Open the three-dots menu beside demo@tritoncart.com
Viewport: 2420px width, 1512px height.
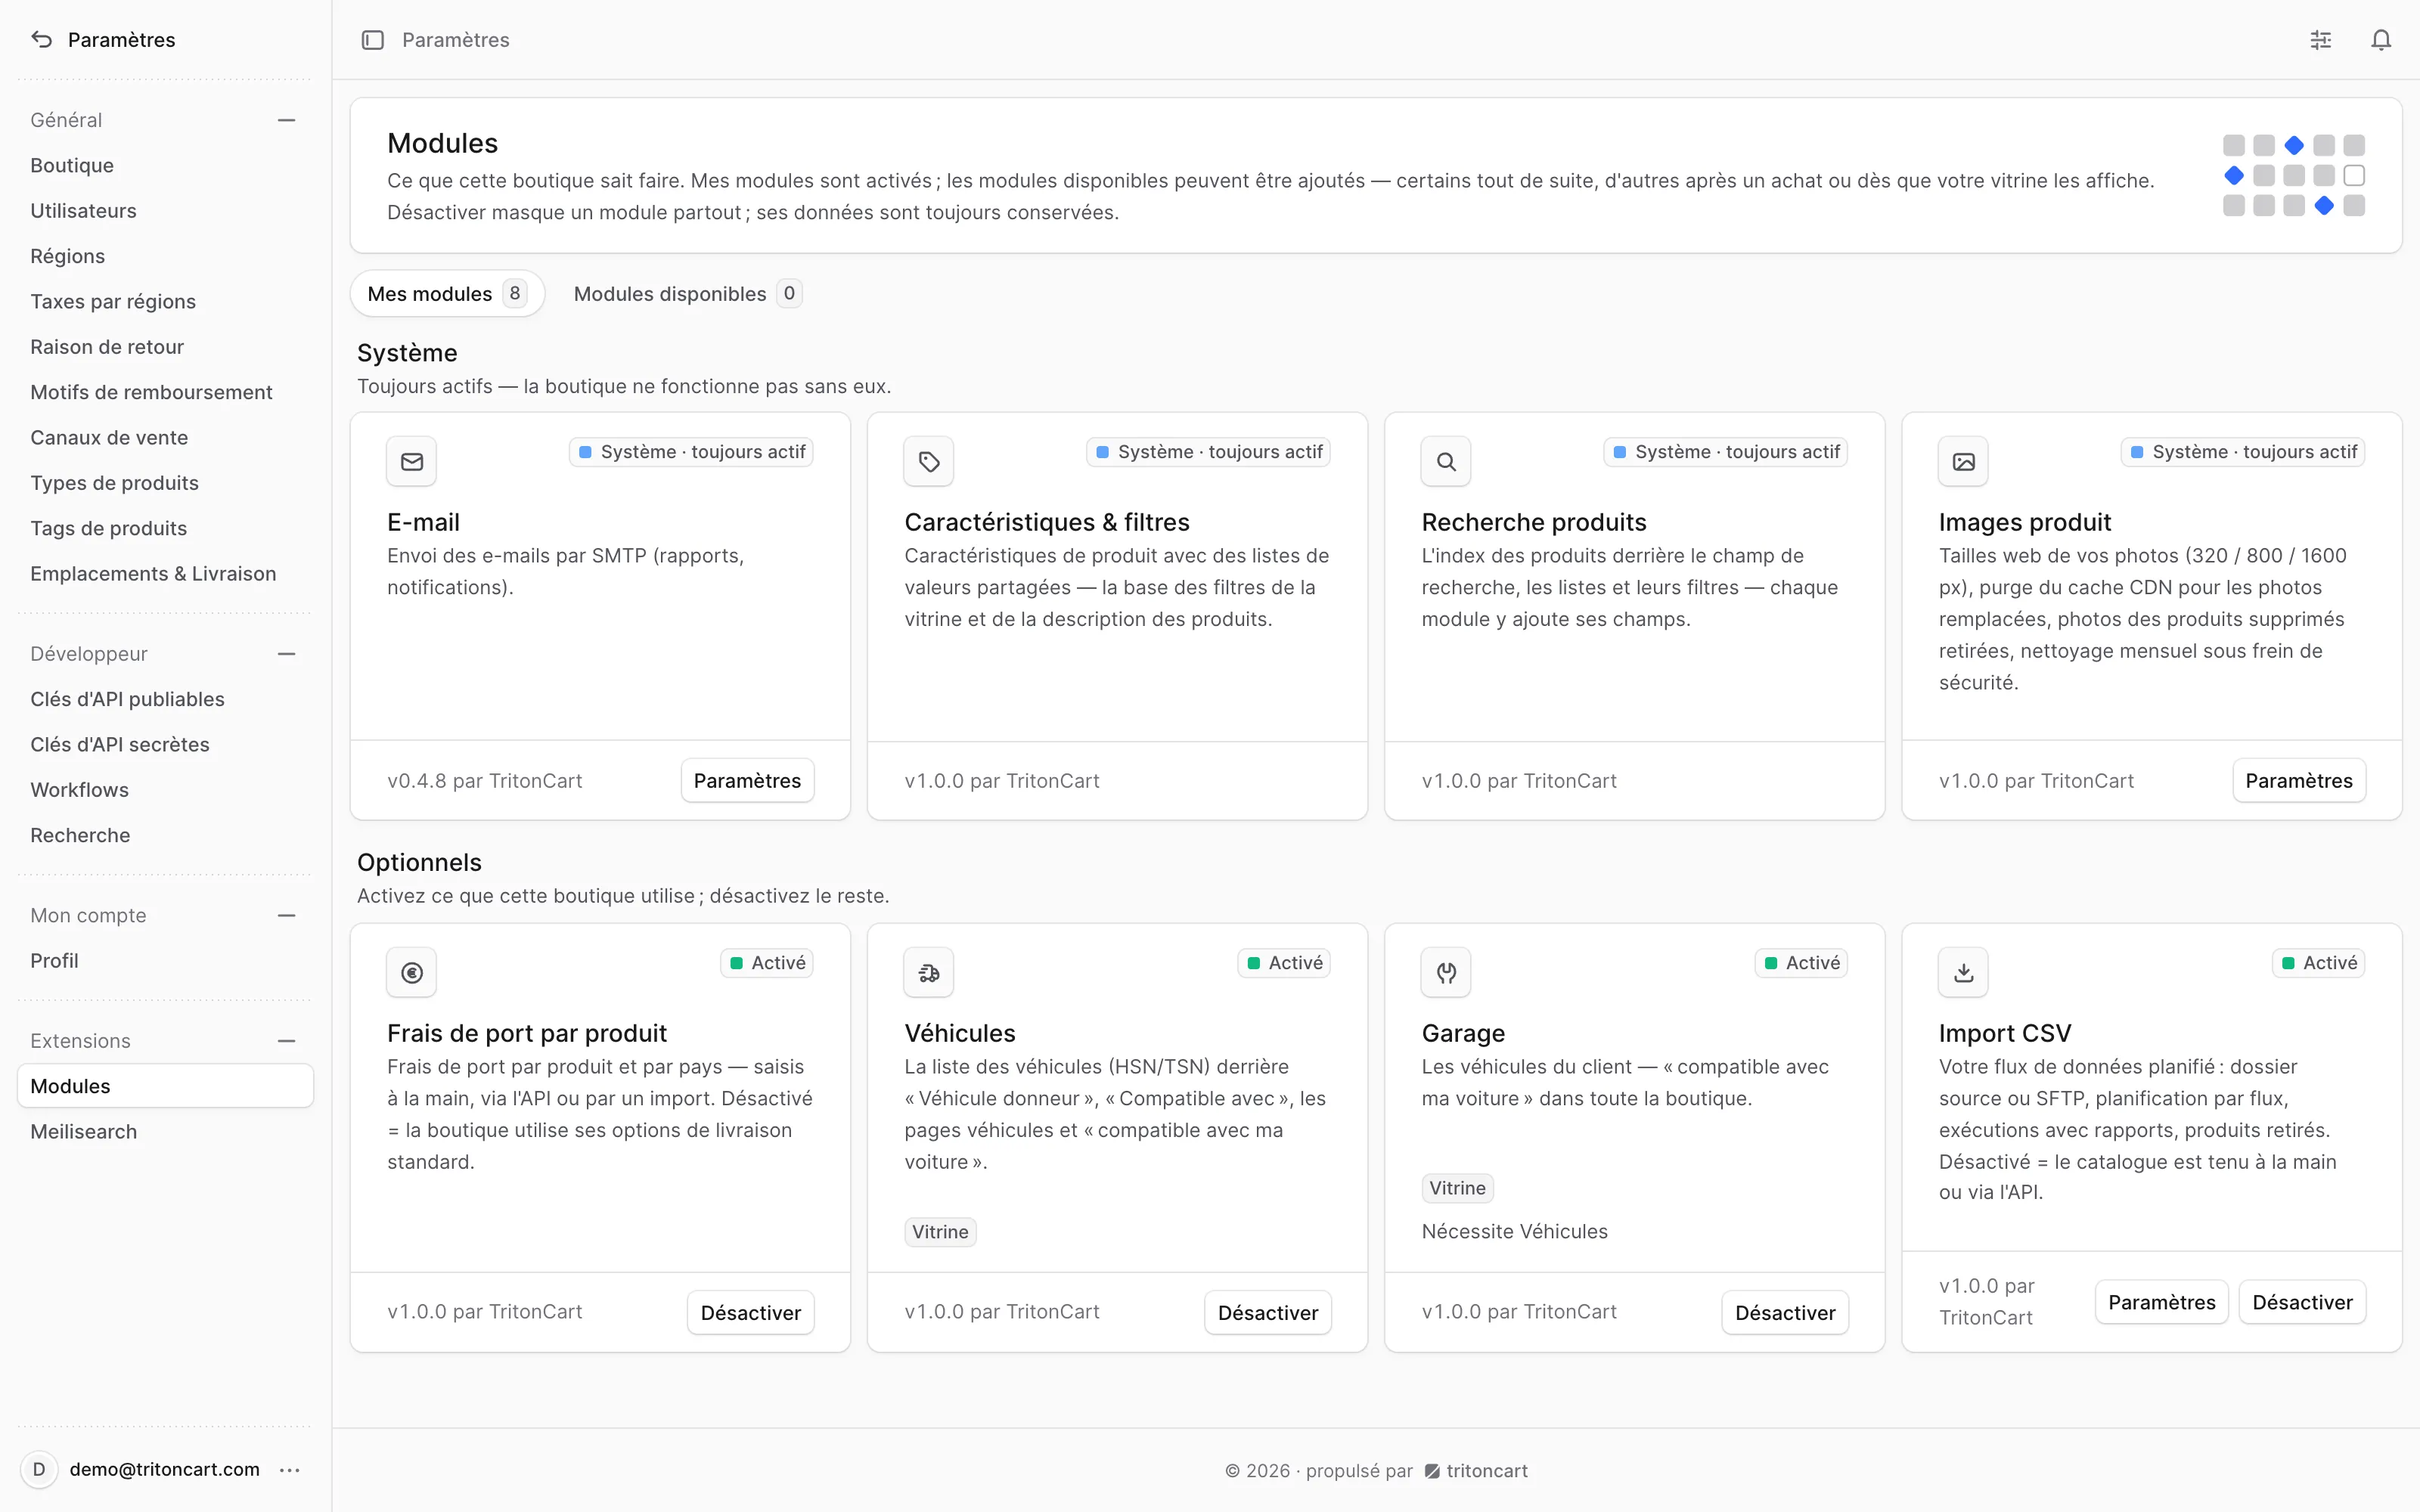(x=290, y=1469)
